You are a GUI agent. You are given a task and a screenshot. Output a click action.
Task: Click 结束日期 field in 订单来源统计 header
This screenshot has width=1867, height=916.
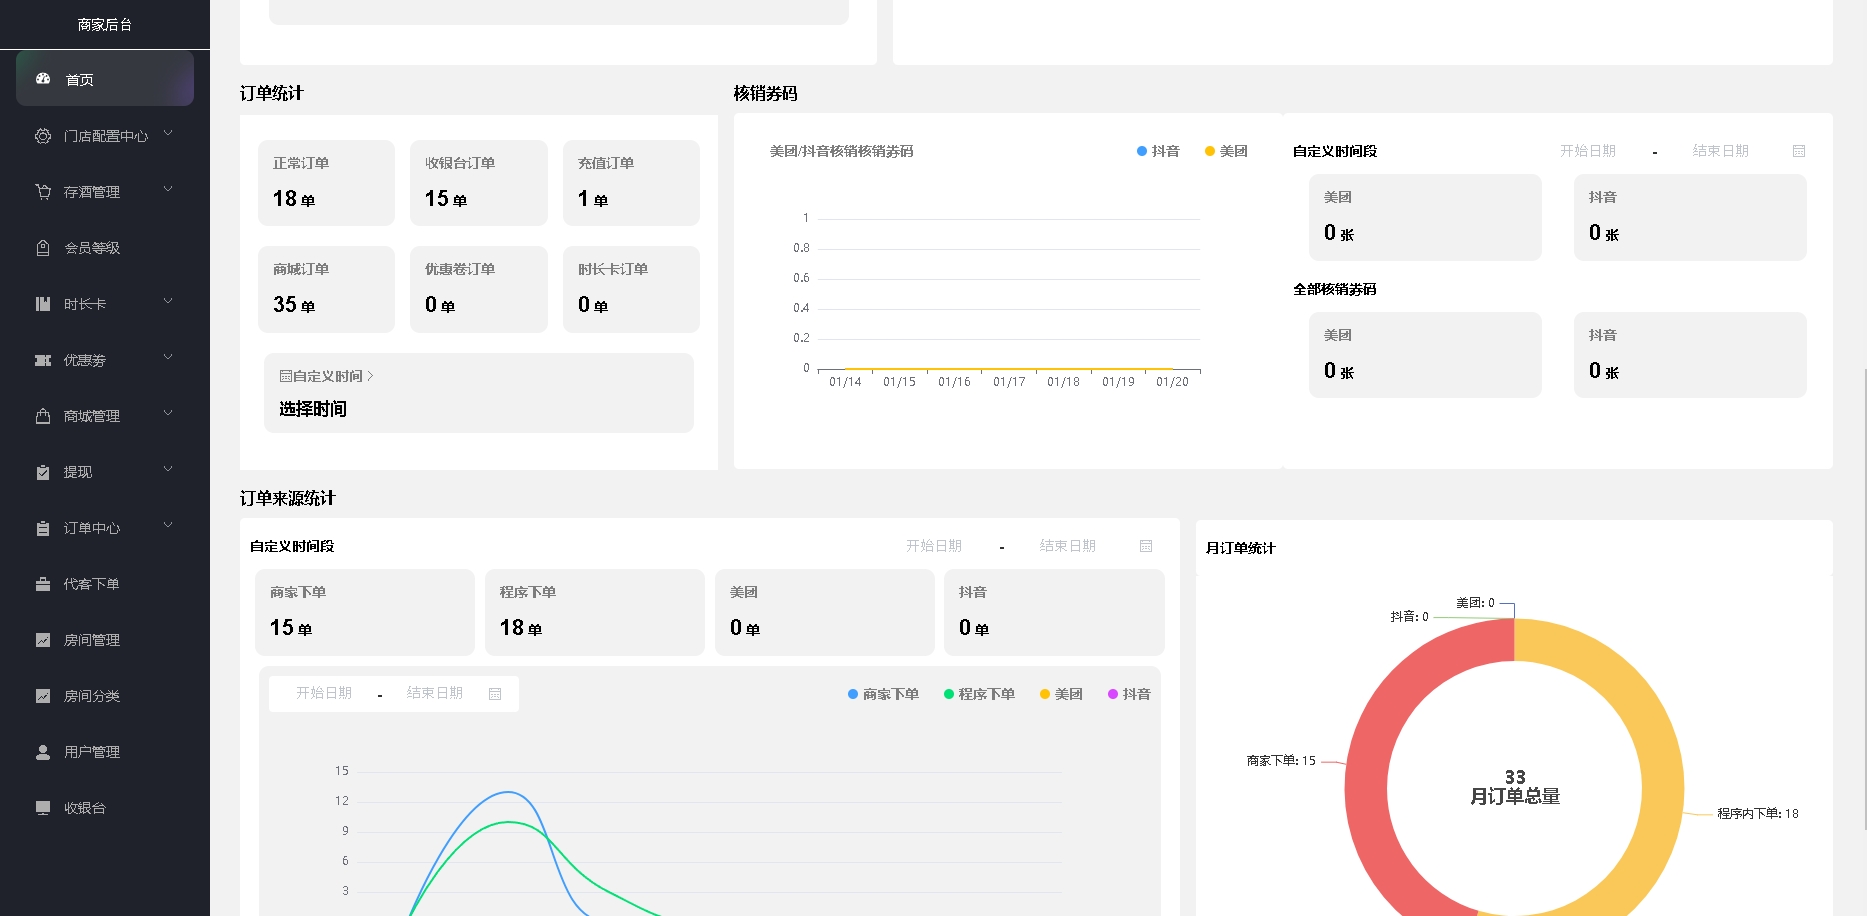pos(1068,546)
